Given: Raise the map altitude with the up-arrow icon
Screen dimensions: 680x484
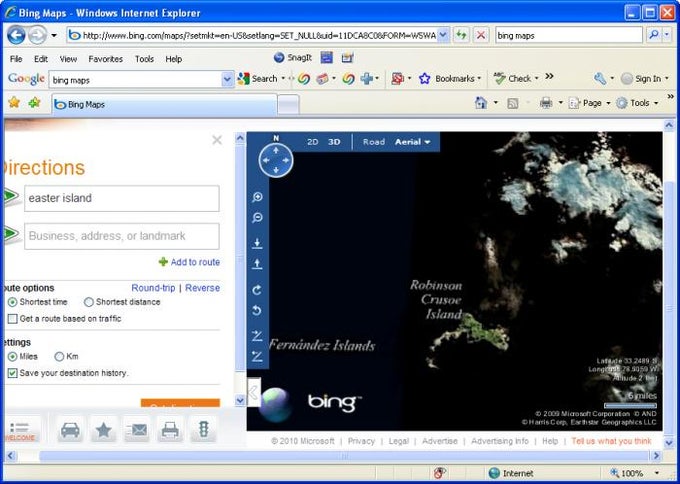Looking at the screenshot, I should pos(257,264).
